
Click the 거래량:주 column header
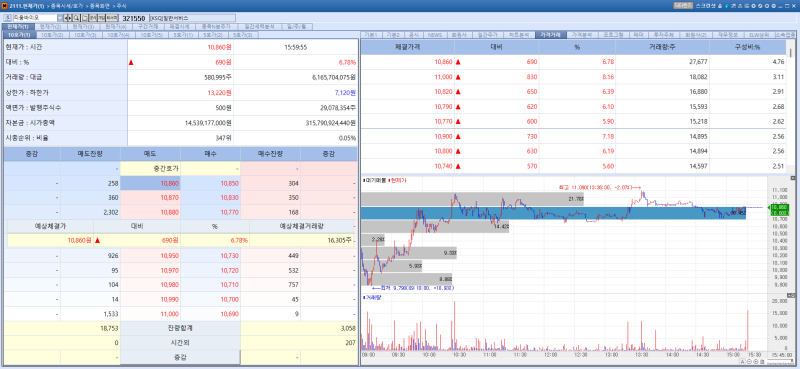click(662, 47)
